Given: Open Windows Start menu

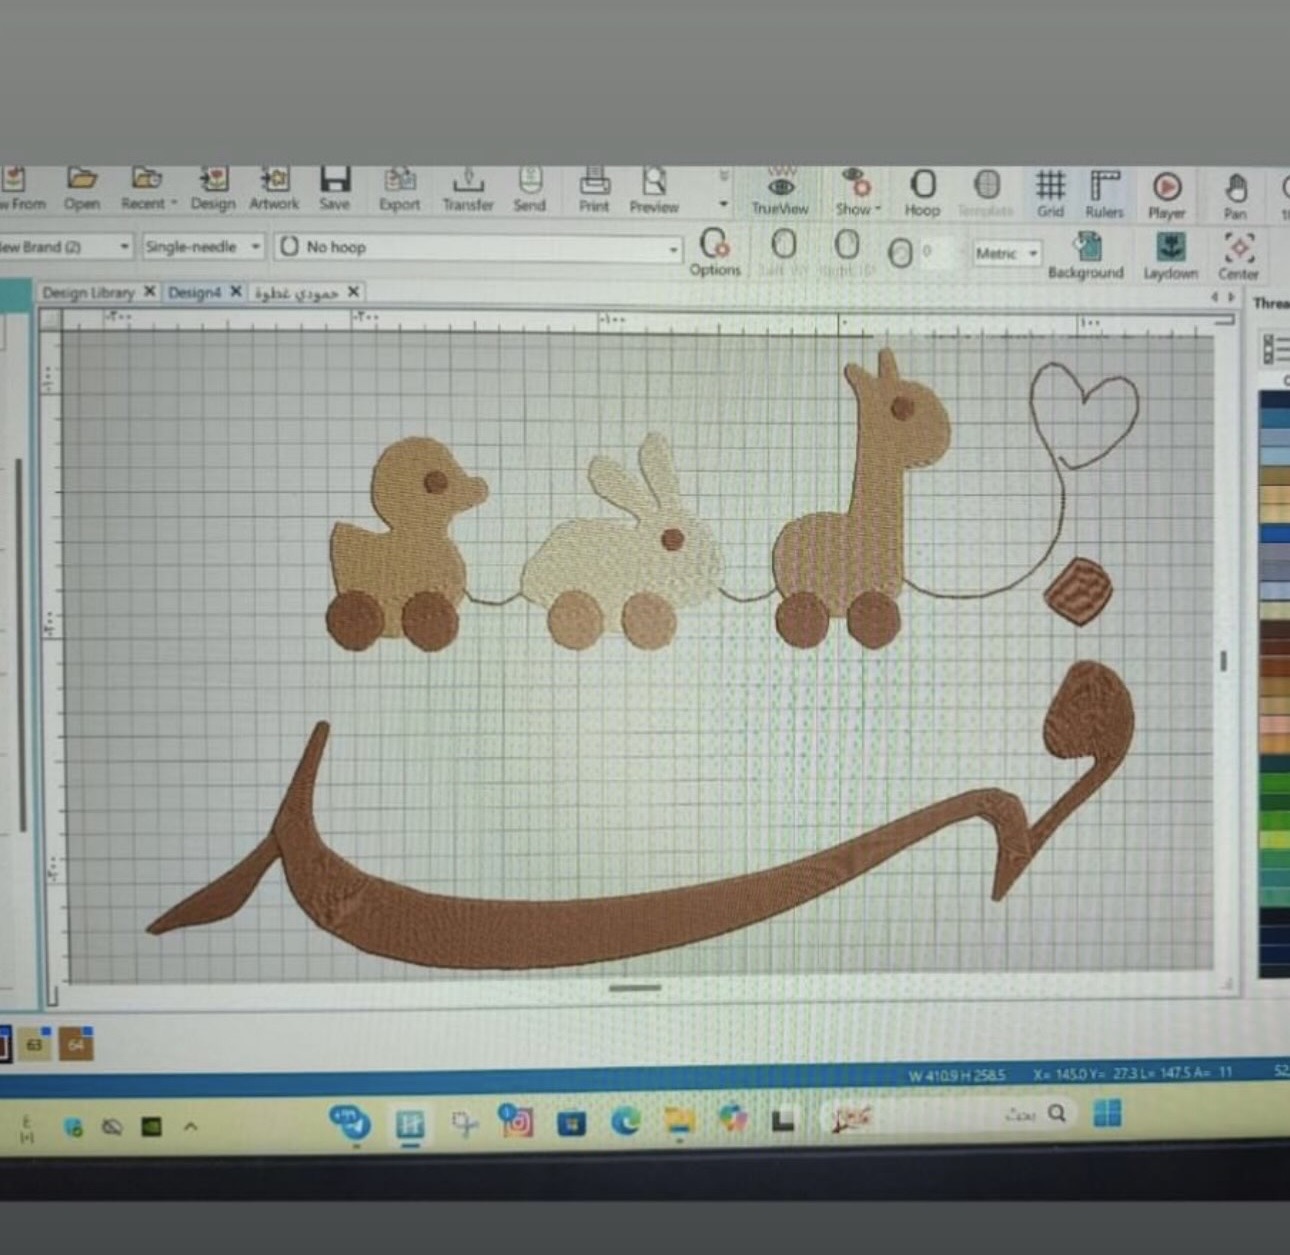Looking at the screenshot, I should click(1107, 1113).
